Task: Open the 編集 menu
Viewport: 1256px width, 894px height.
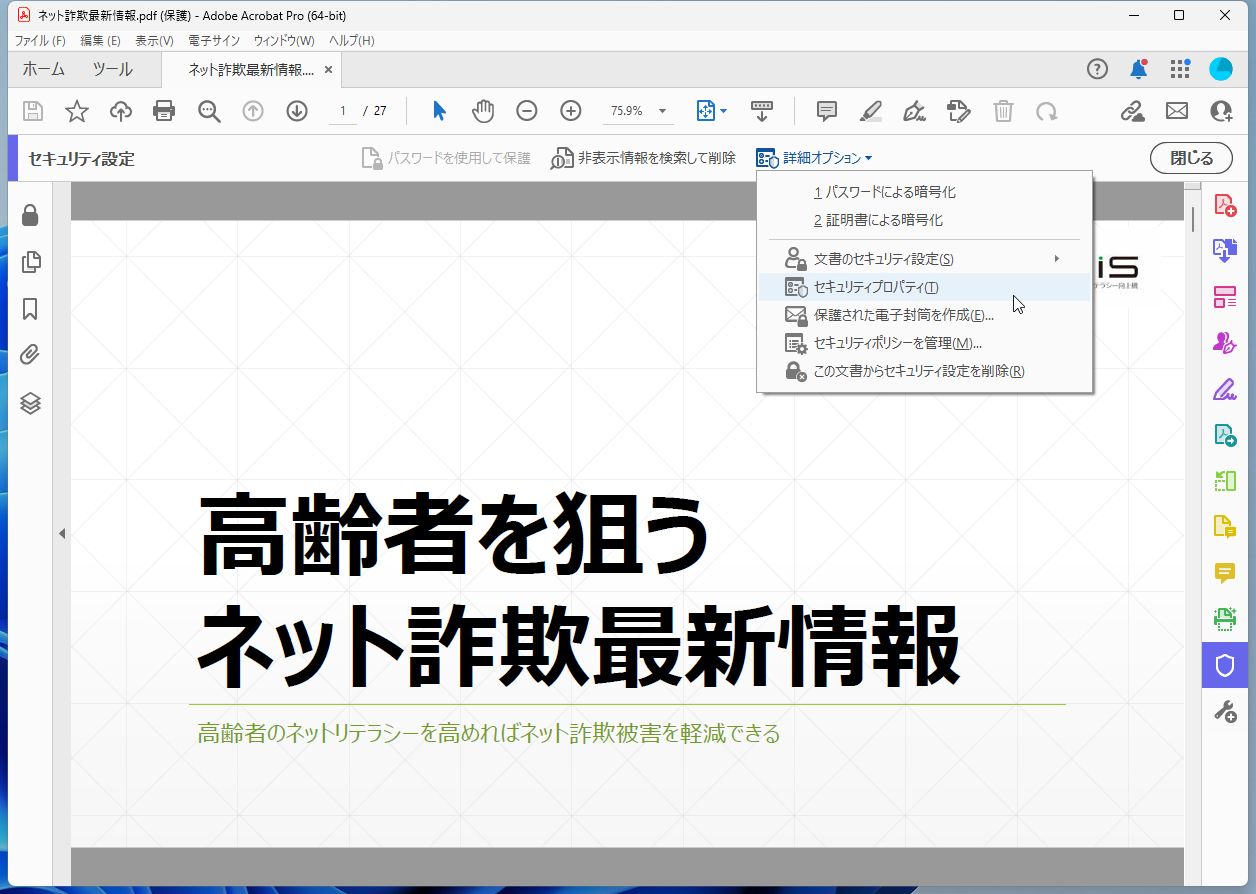Action: pyautogui.click(x=101, y=40)
